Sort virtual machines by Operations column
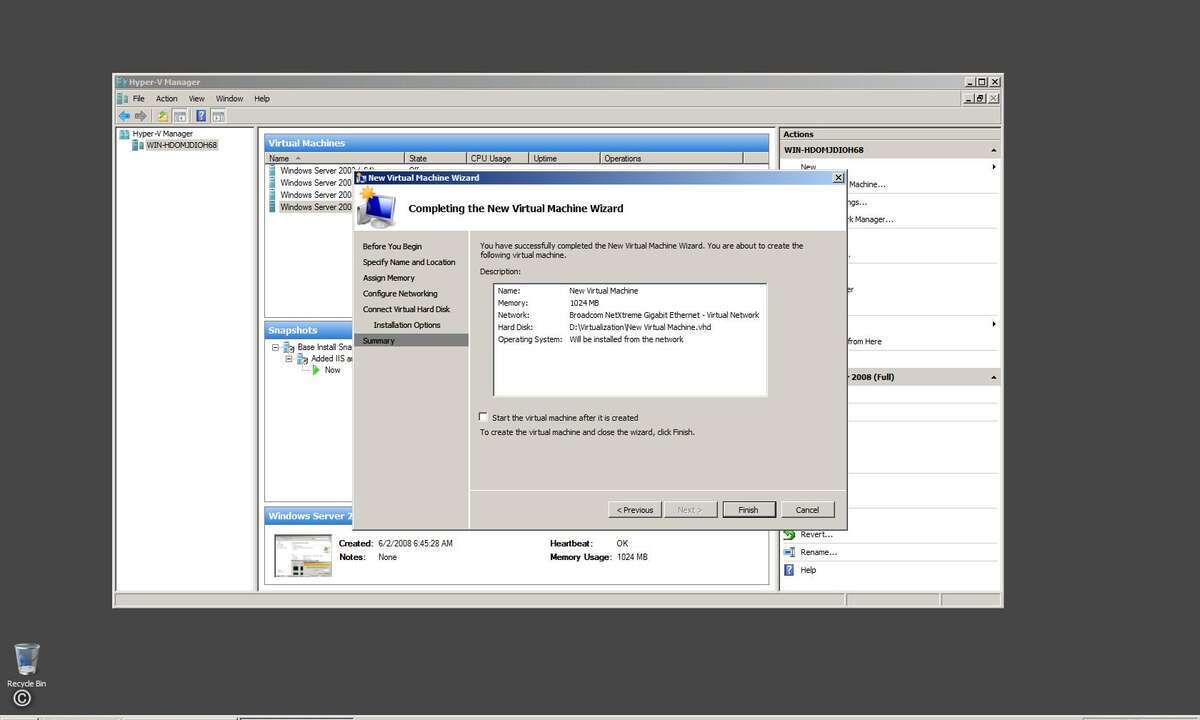1200x720 pixels. click(671, 158)
